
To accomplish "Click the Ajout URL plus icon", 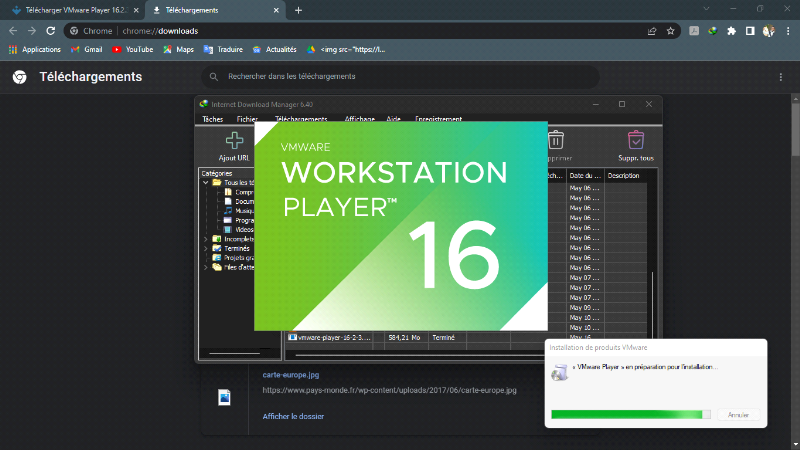I will pos(234,141).
